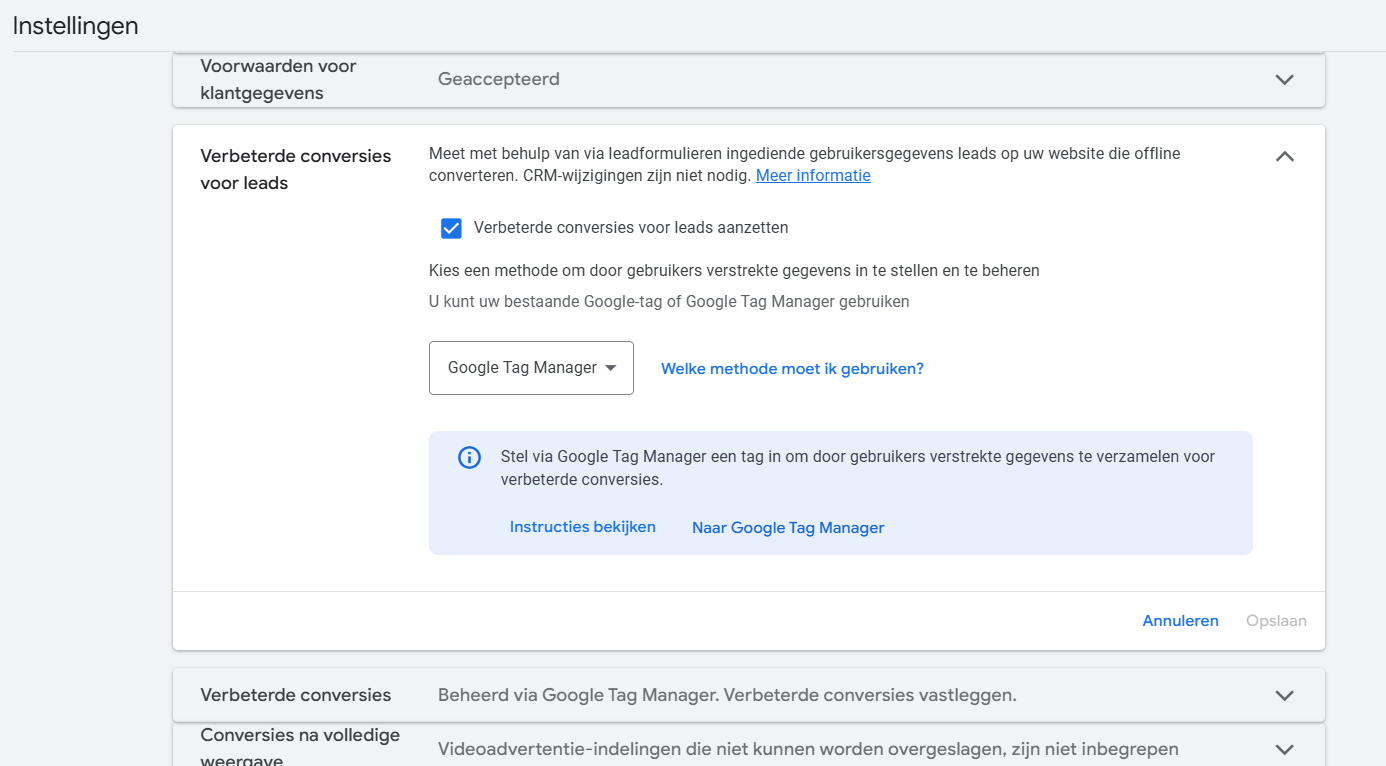Image resolution: width=1386 pixels, height=766 pixels.
Task: Click the info icon in the blue notice
Action: click(469, 458)
